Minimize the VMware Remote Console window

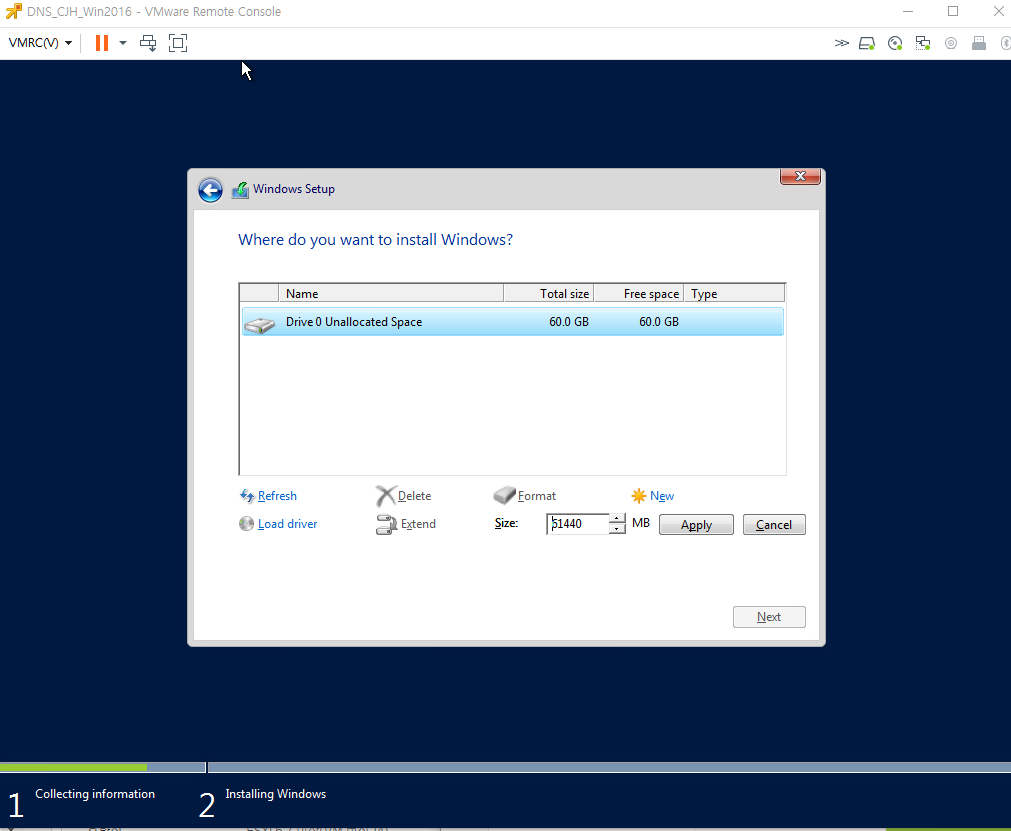click(908, 12)
